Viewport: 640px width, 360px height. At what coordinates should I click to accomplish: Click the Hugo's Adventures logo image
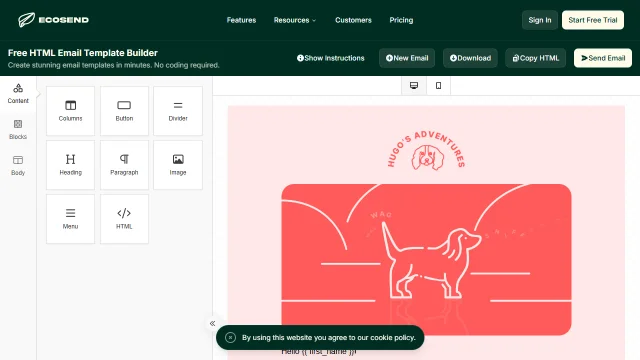[x=426, y=151]
